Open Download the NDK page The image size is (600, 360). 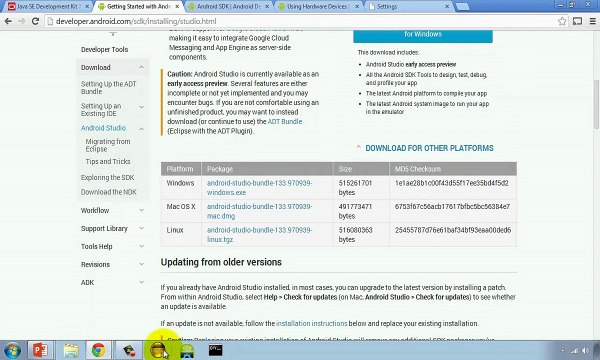tap(109, 192)
